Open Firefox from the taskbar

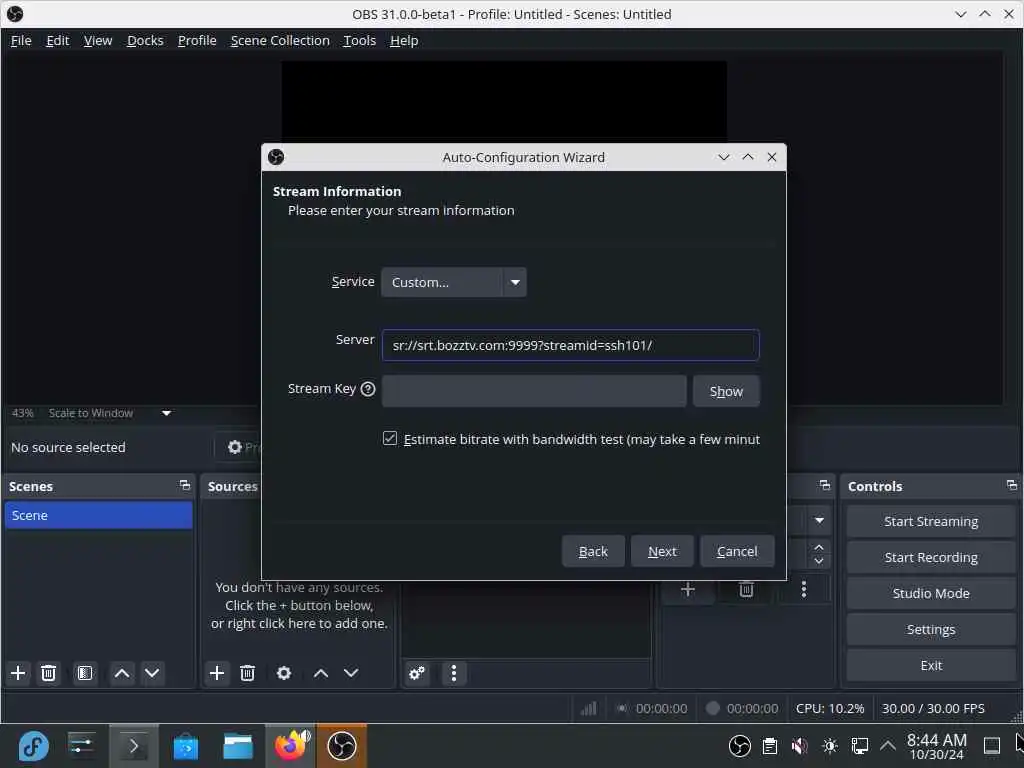tap(291, 746)
